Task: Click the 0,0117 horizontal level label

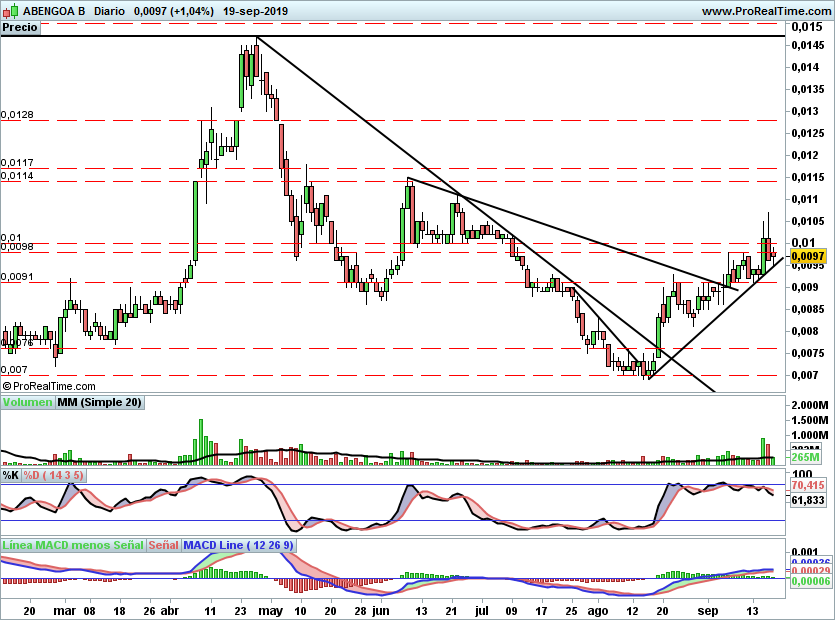Action: point(17,162)
